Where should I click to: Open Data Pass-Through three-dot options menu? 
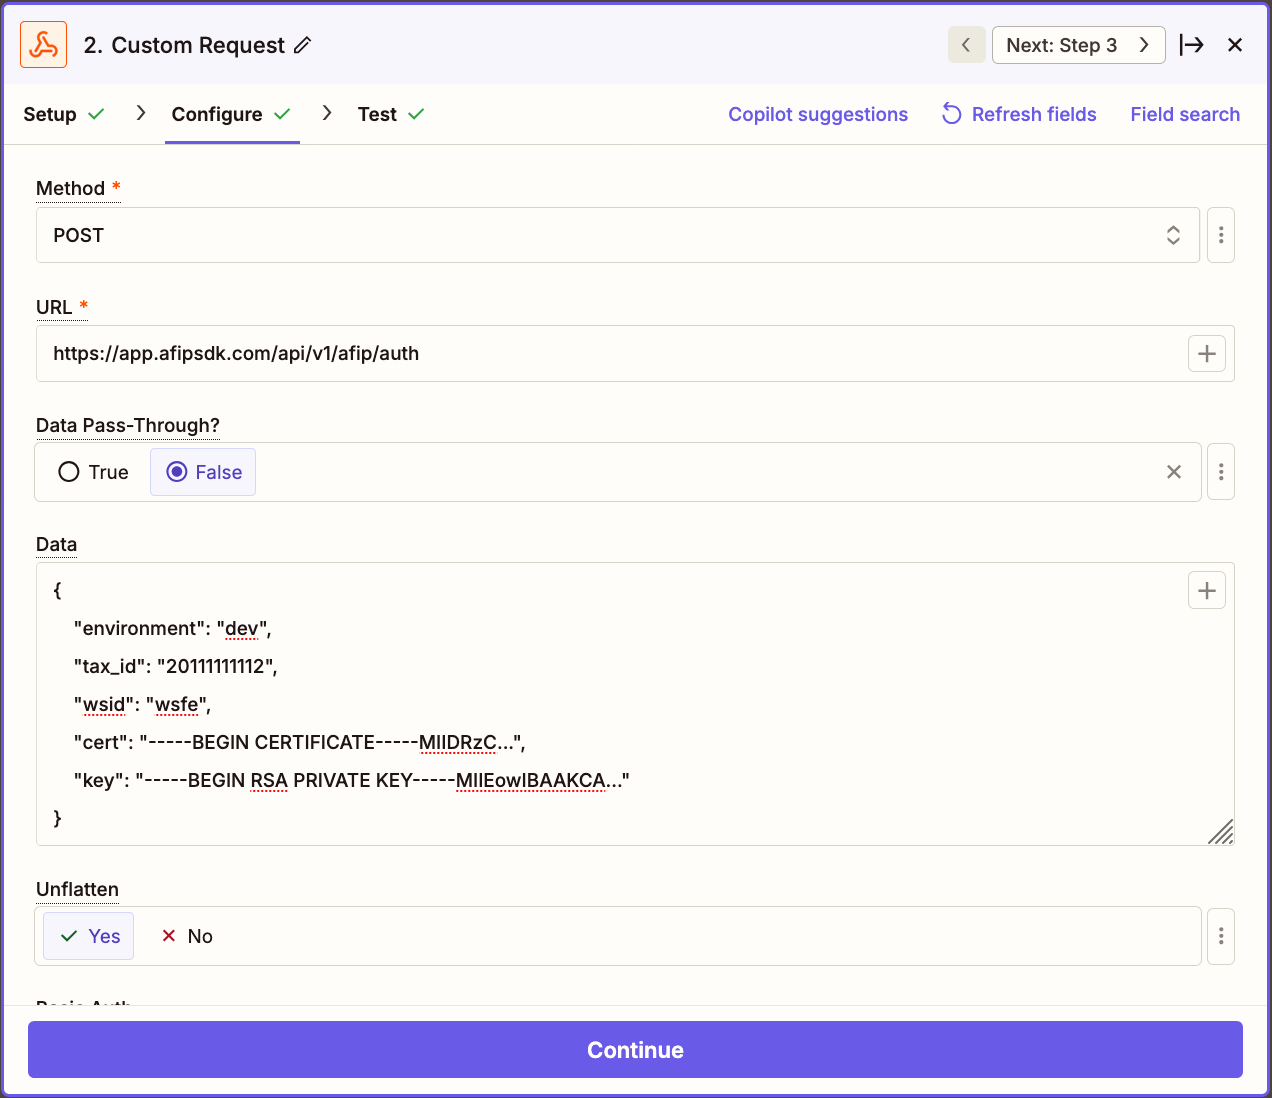pyautogui.click(x=1221, y=472)
